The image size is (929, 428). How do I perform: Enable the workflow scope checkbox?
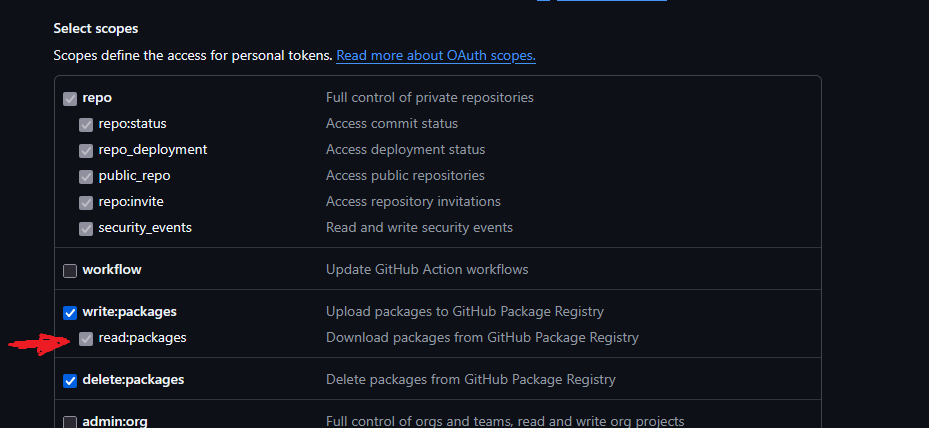point(70,270)
